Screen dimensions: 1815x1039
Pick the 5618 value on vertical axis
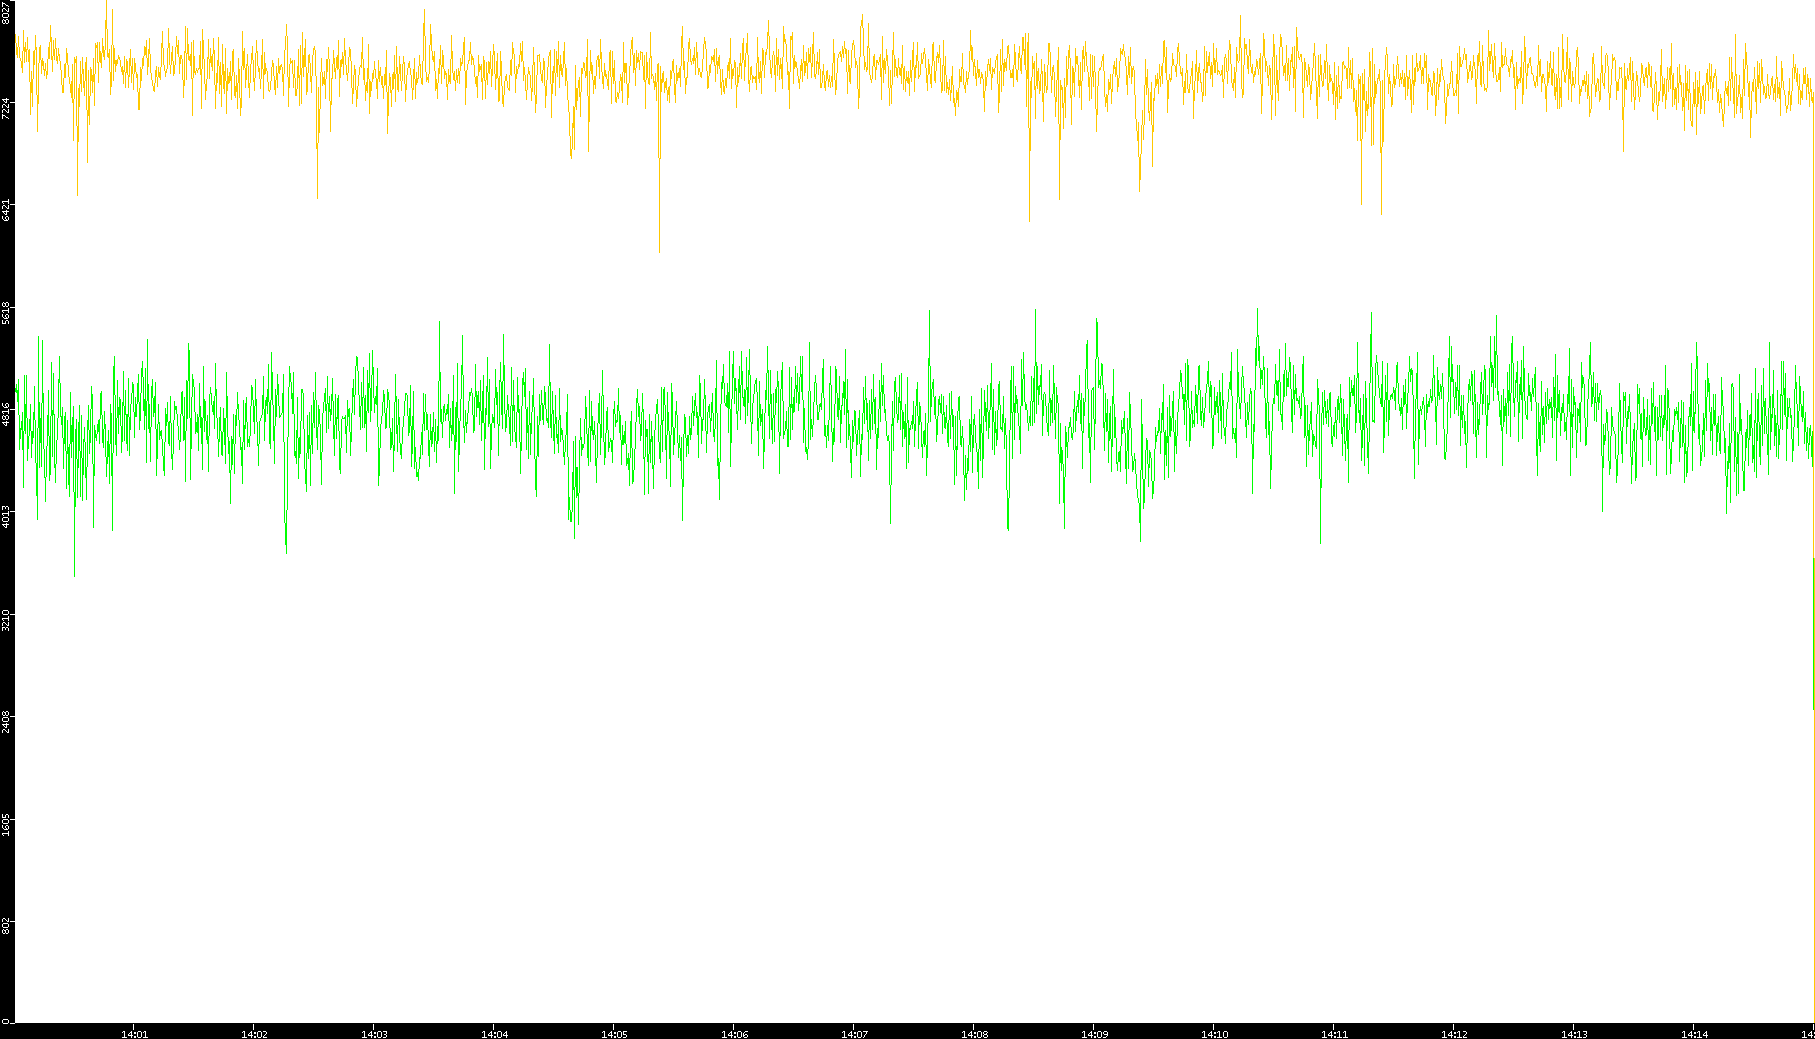6,312
